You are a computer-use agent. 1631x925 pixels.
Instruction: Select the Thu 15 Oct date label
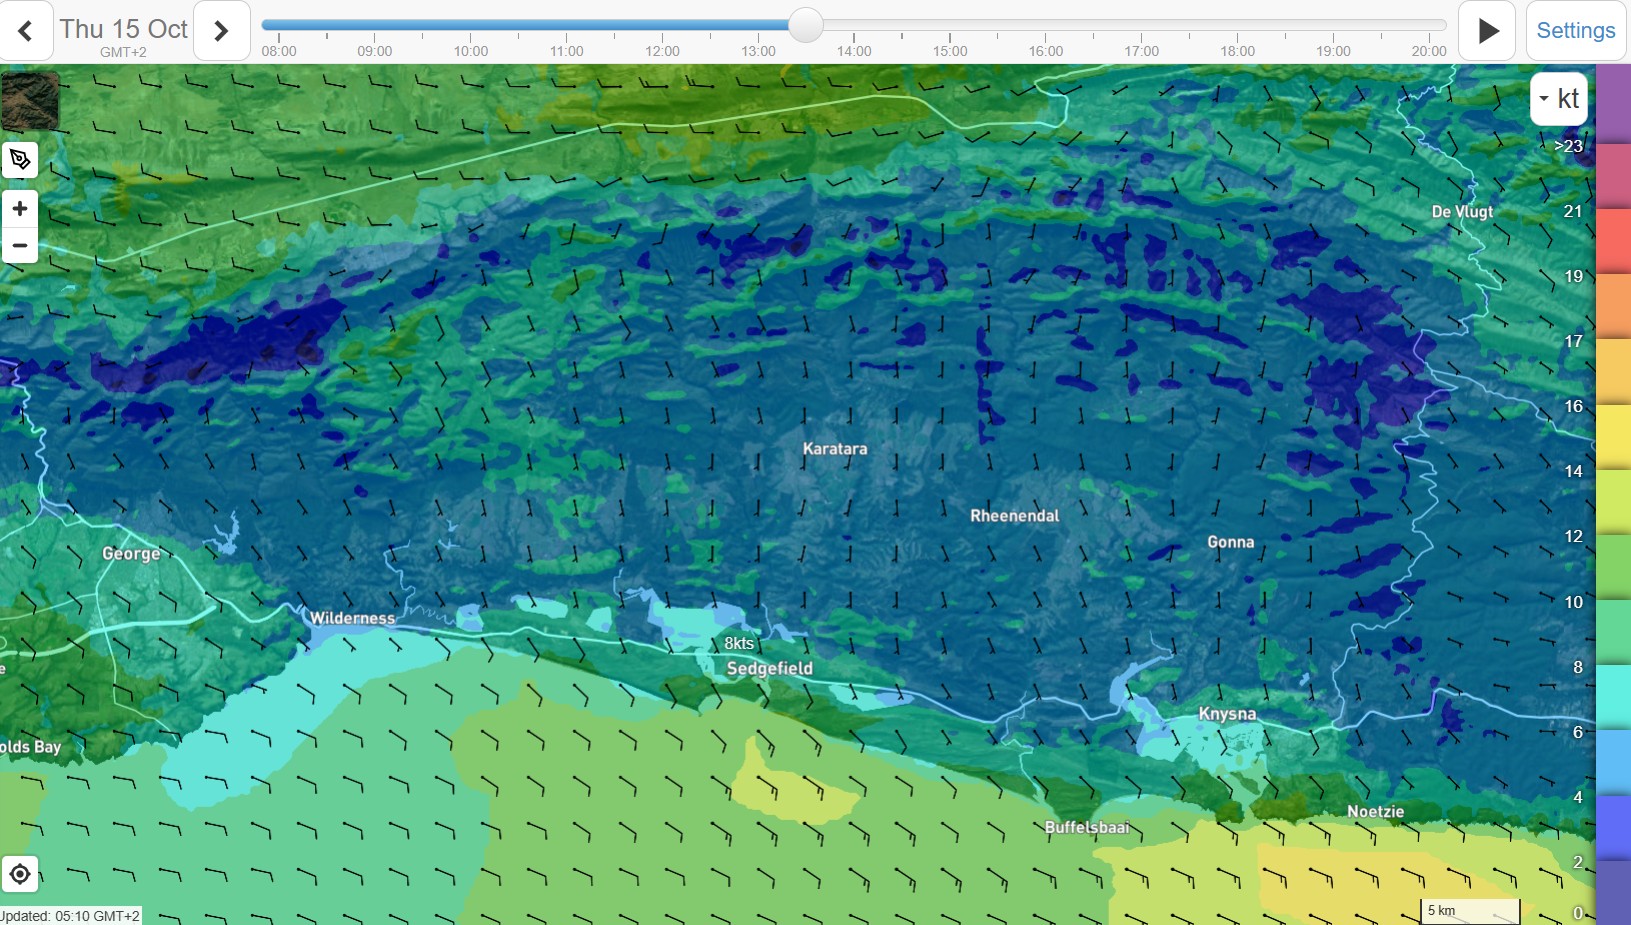coord(124,29)
